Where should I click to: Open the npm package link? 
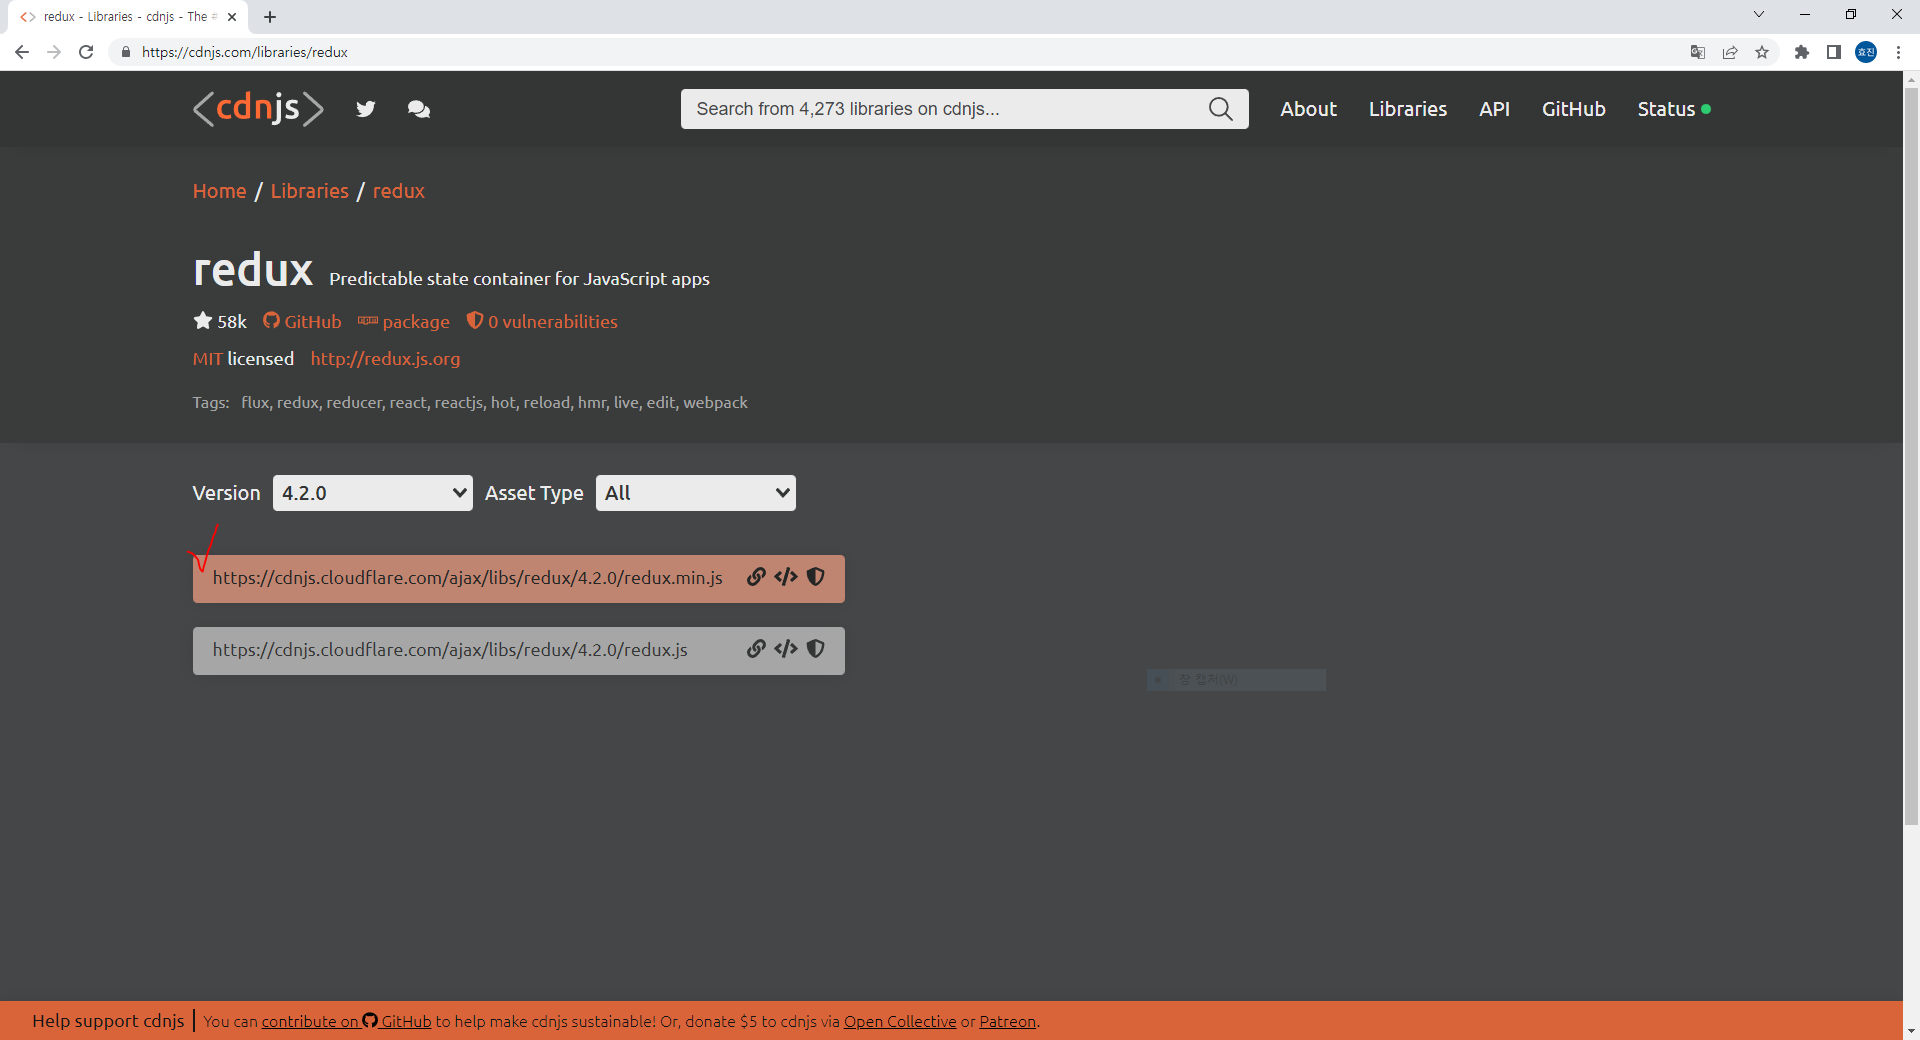[x=404, y=321]
